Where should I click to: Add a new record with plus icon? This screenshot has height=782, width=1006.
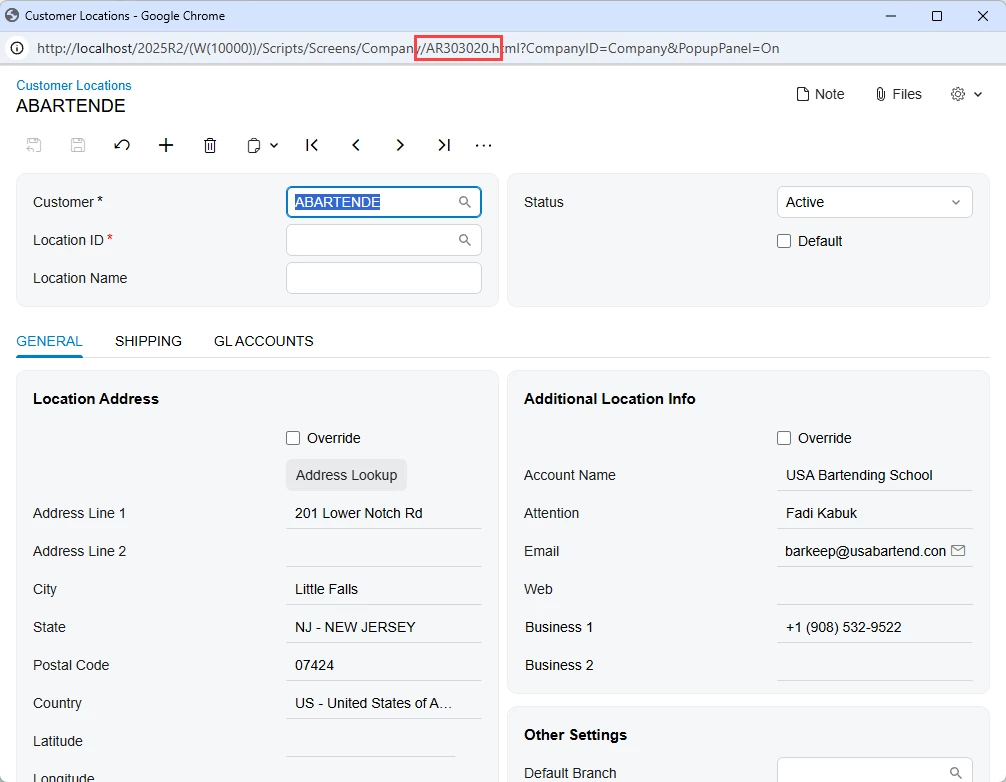tap(166, 145)
